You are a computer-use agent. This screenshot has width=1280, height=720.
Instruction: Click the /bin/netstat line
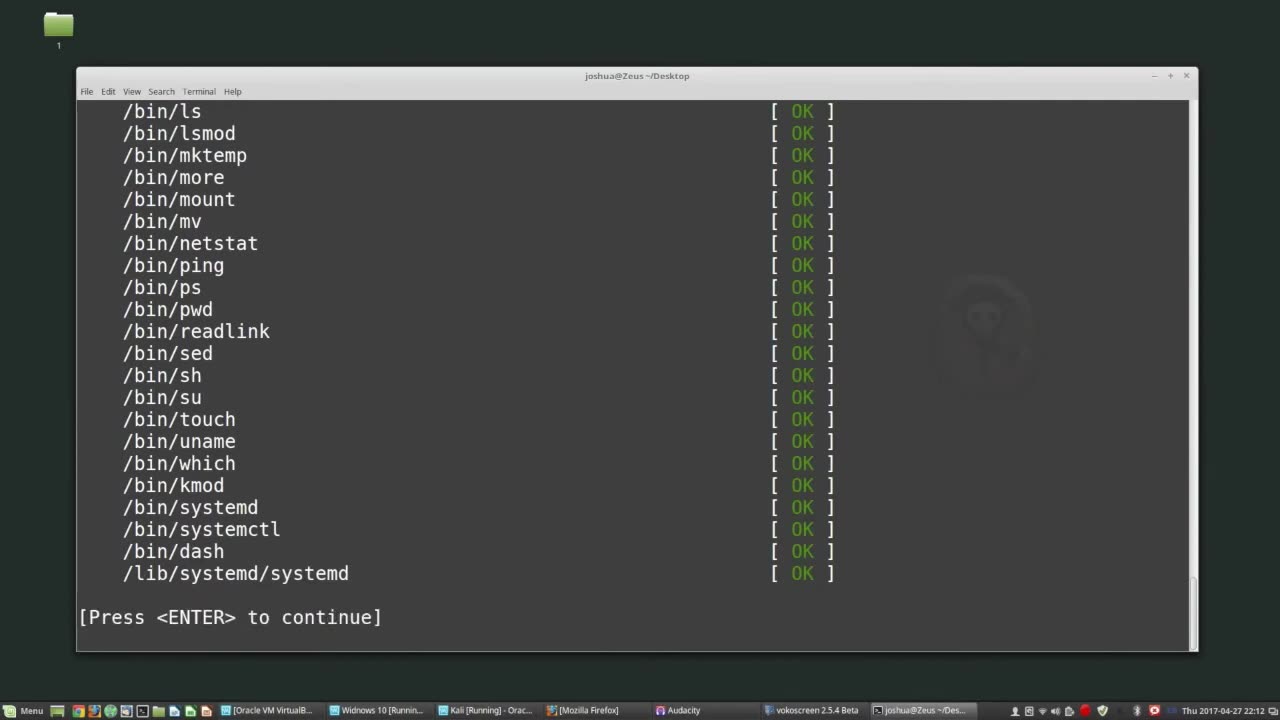point(190,243)
